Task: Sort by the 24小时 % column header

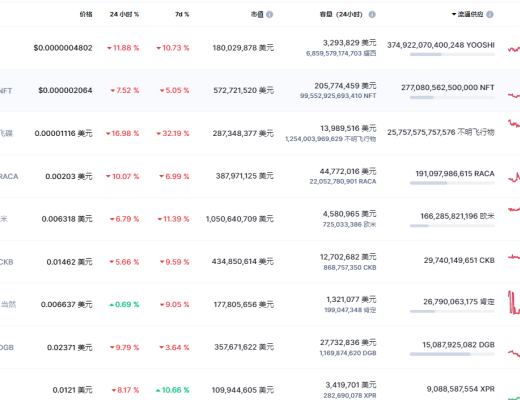Action: click(x=124, y=14)
